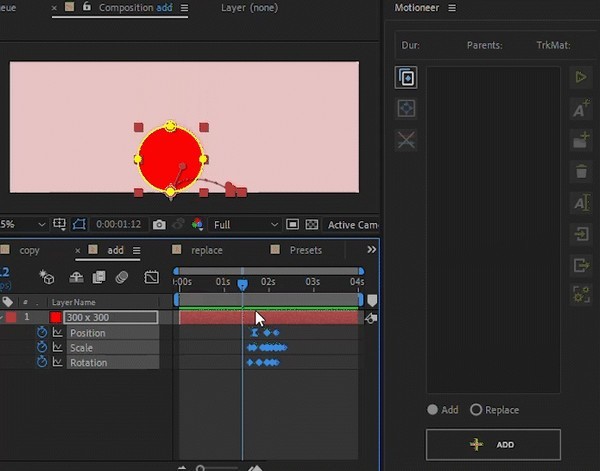Image resolution: width=600 pixels, height=471 pixels.
Task: Click the Motioneer import preset icon
Action: (x=581, y=235)
